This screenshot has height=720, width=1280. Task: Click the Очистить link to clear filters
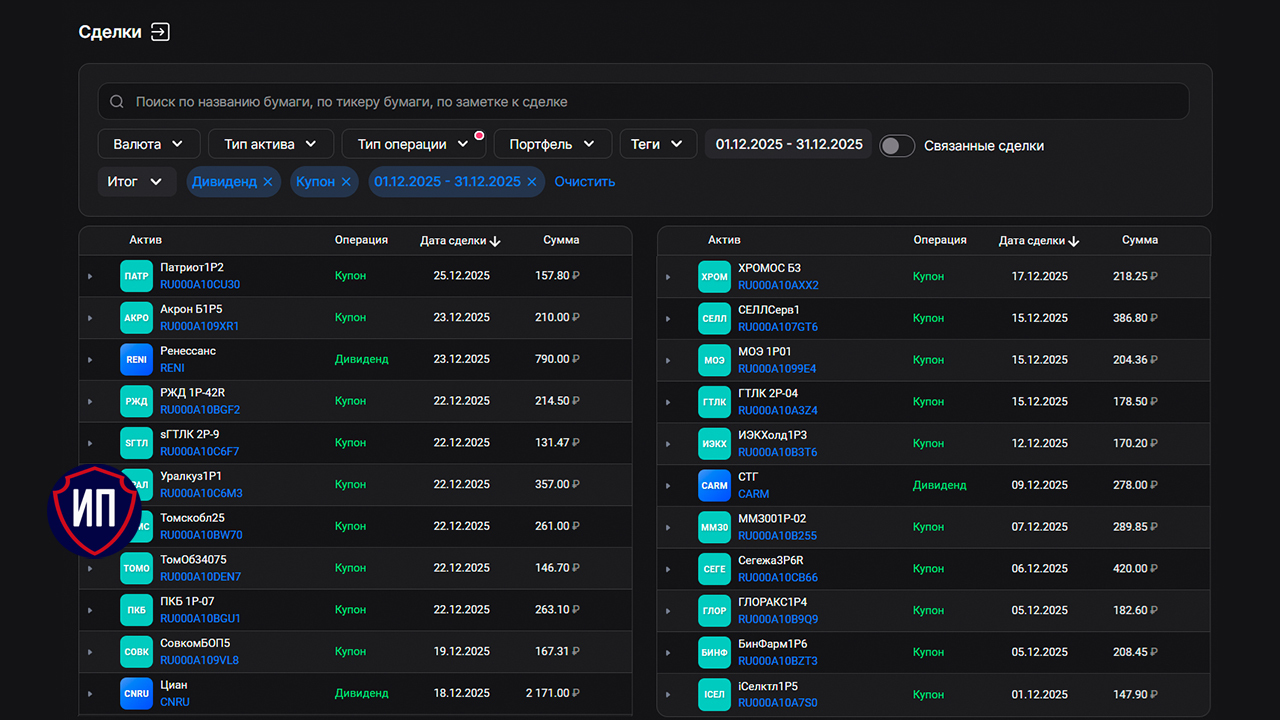[585, 182]
